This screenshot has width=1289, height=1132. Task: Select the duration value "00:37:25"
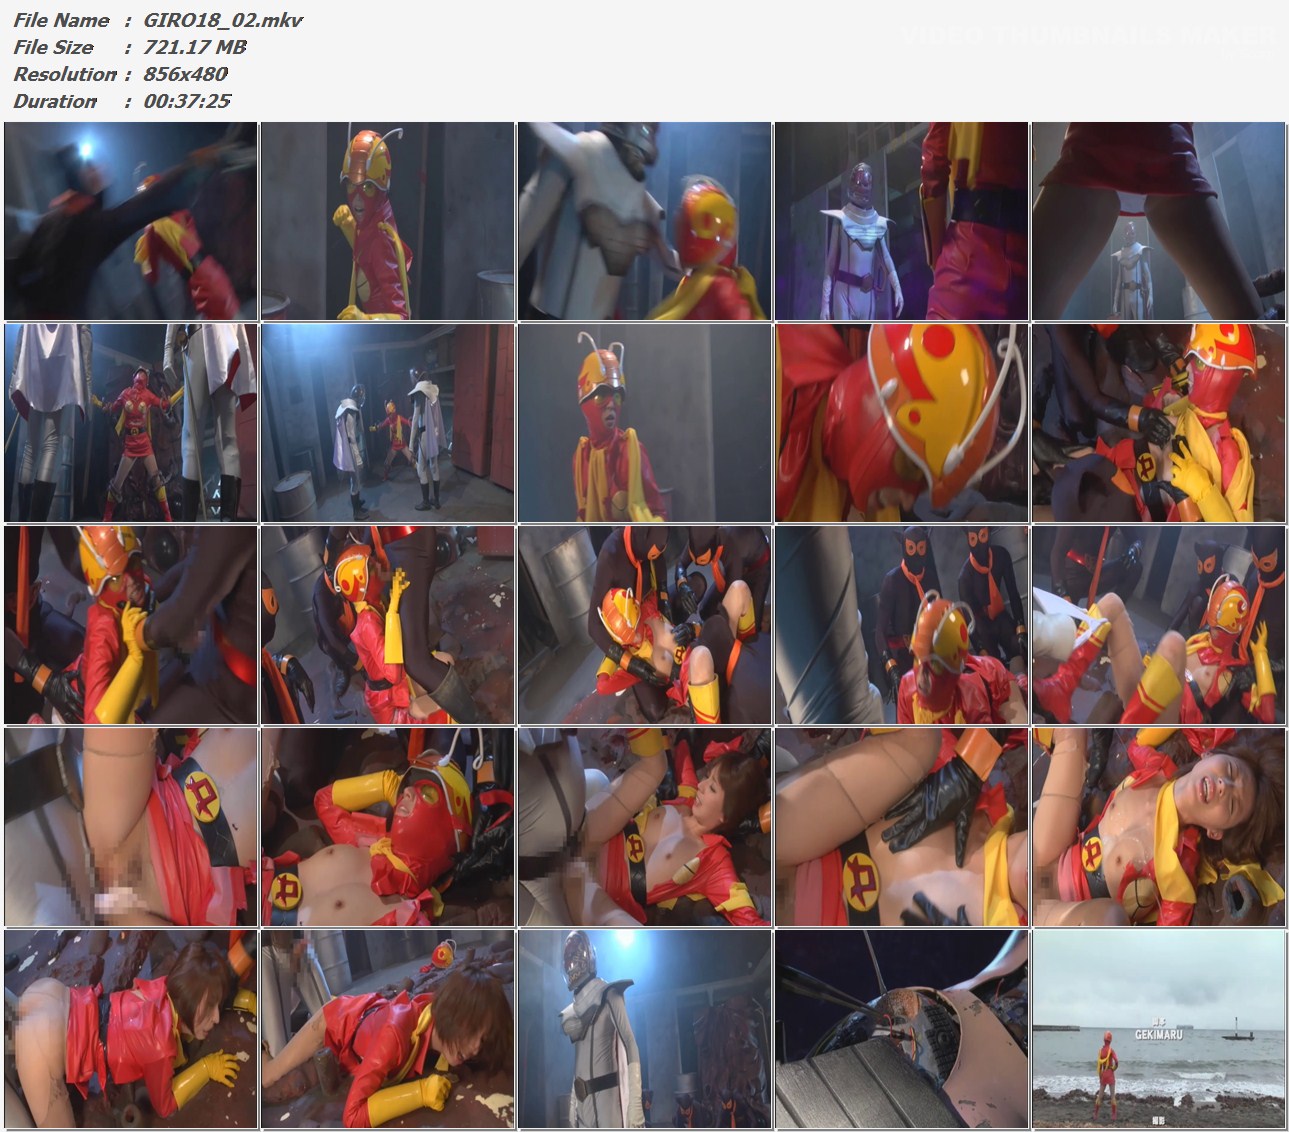pos(188,101)
